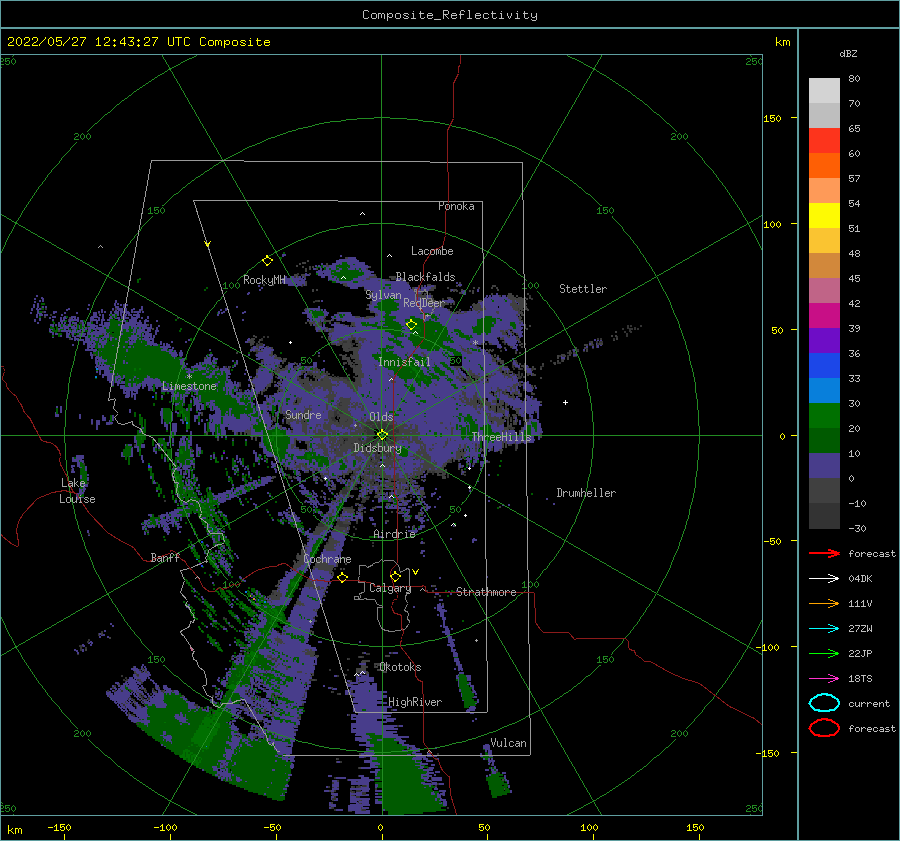The height and width of the screenshot is (841, 900).
Task: Click the Strathmore city label
Action: [486, 592]
